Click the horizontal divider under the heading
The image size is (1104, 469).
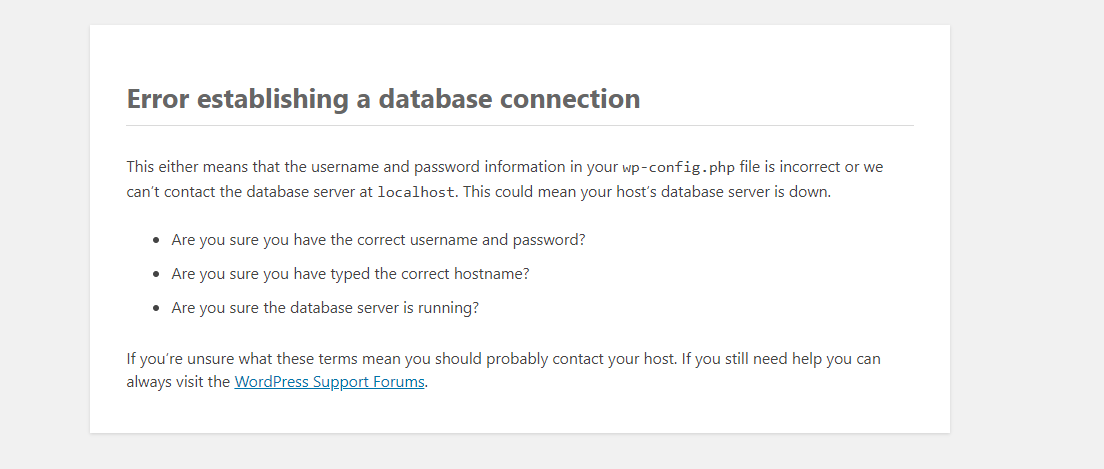coord(520,125)
